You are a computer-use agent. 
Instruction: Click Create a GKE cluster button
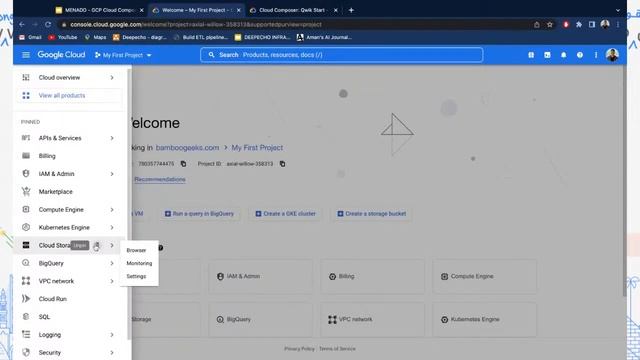(x=285, y=213)
